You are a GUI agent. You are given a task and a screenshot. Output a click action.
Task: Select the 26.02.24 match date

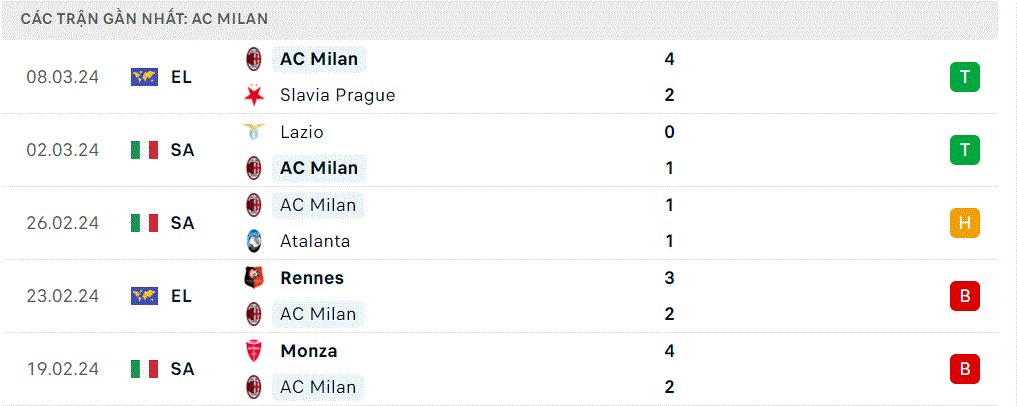(x=63, y=223)
